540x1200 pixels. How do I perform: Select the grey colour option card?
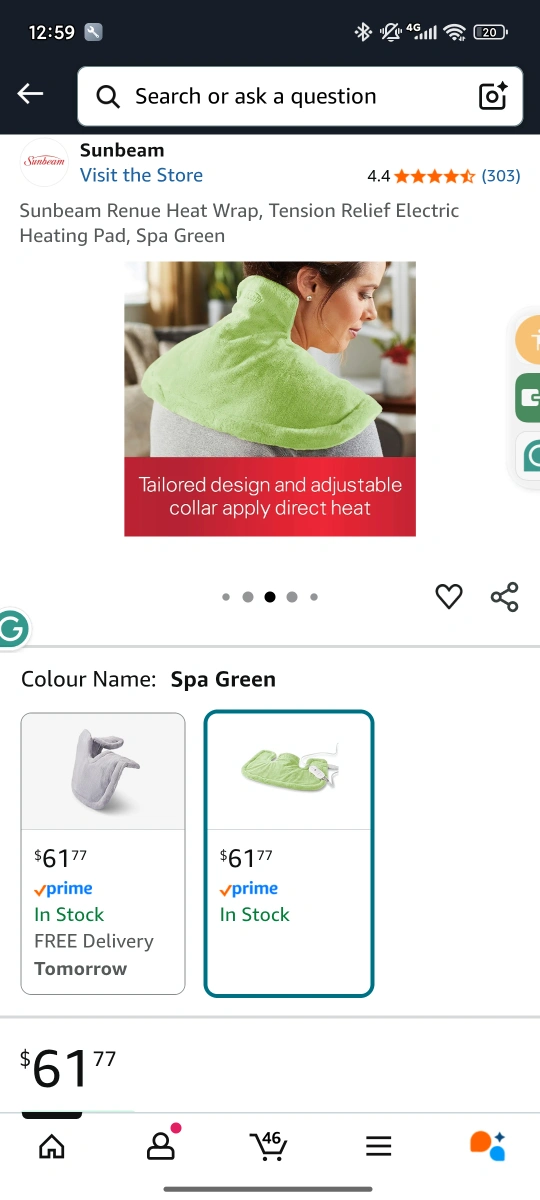[103, 853]
